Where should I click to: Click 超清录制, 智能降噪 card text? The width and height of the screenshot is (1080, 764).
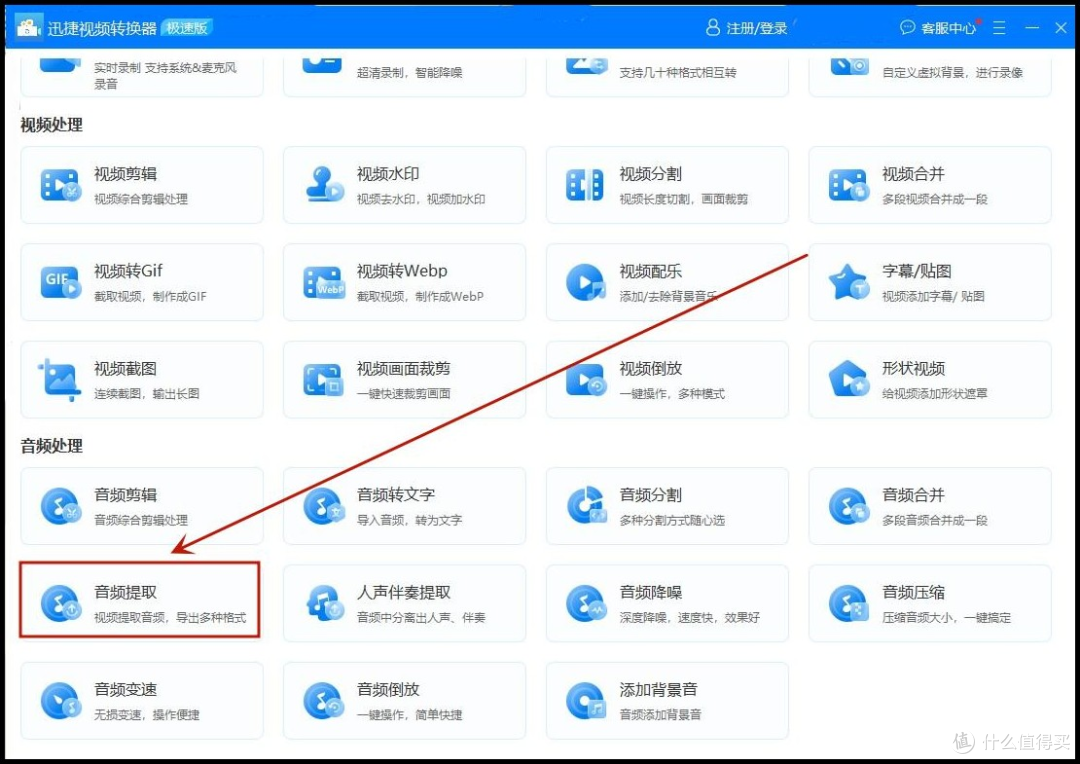coord(409,72)
